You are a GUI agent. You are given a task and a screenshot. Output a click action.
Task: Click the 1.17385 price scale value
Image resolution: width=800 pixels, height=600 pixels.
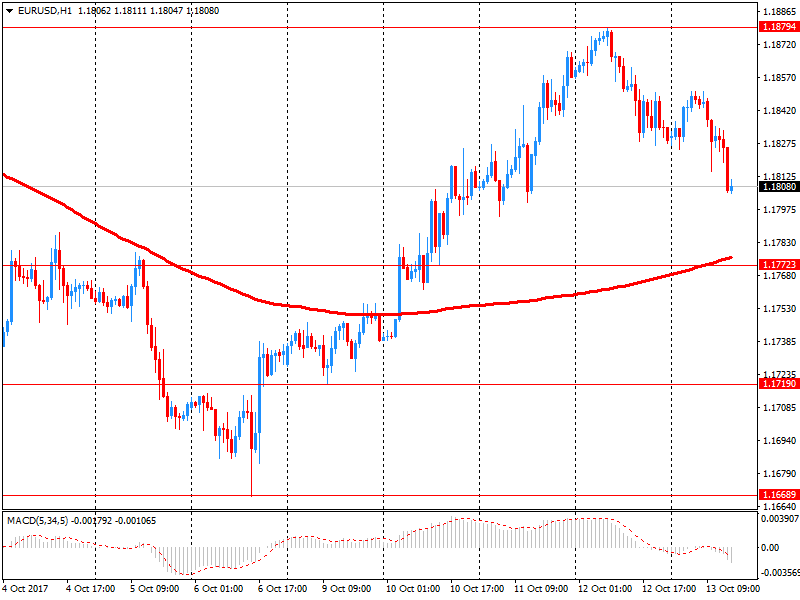[x=780, y=342]
